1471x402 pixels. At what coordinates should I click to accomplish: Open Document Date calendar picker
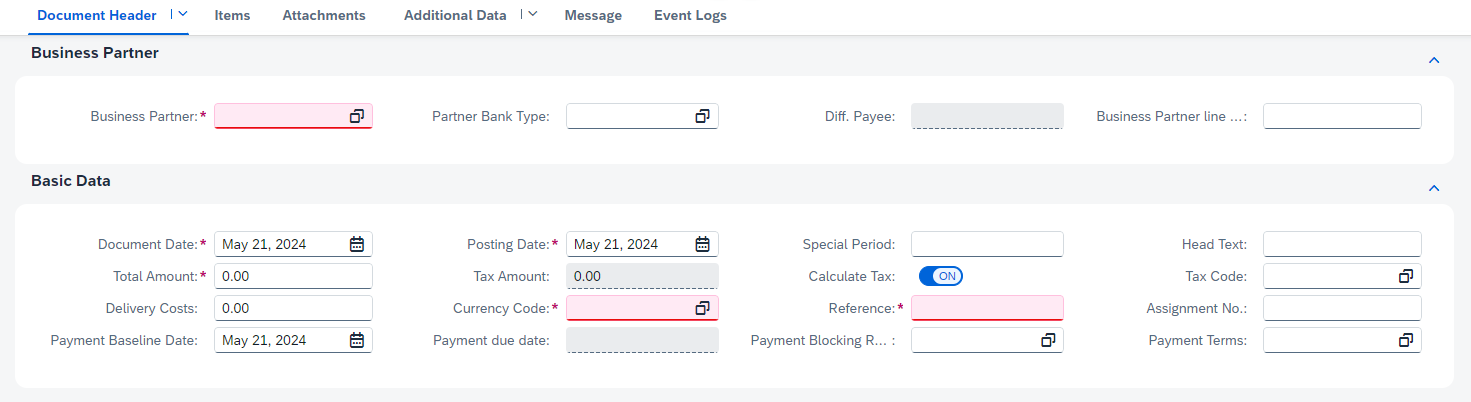click(357, 244)
